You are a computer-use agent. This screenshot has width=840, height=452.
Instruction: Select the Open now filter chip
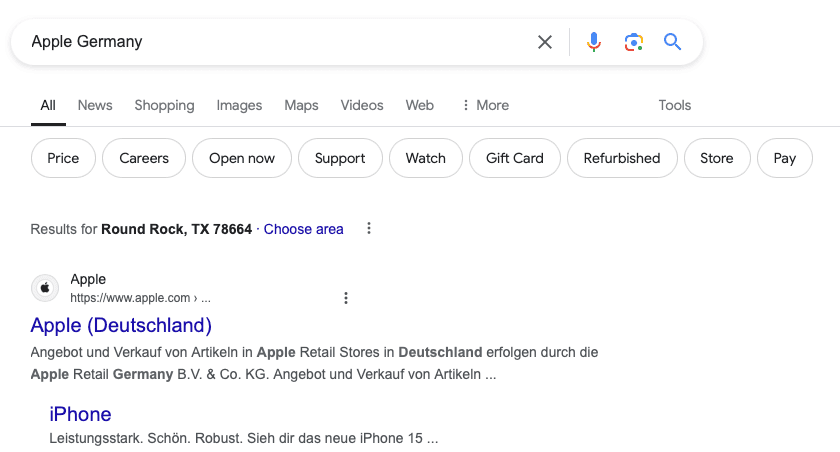(242, 158)
